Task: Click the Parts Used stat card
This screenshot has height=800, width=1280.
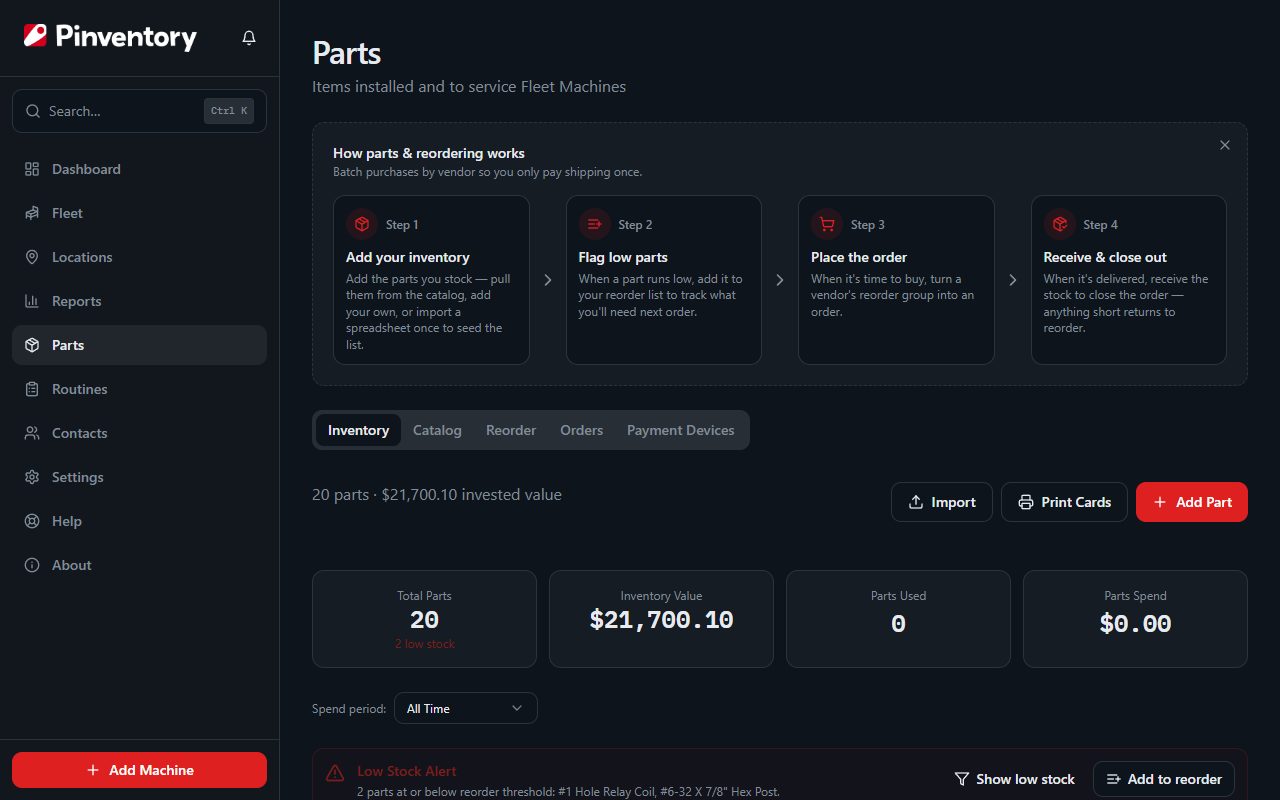Action: click(x=898, y=619)
